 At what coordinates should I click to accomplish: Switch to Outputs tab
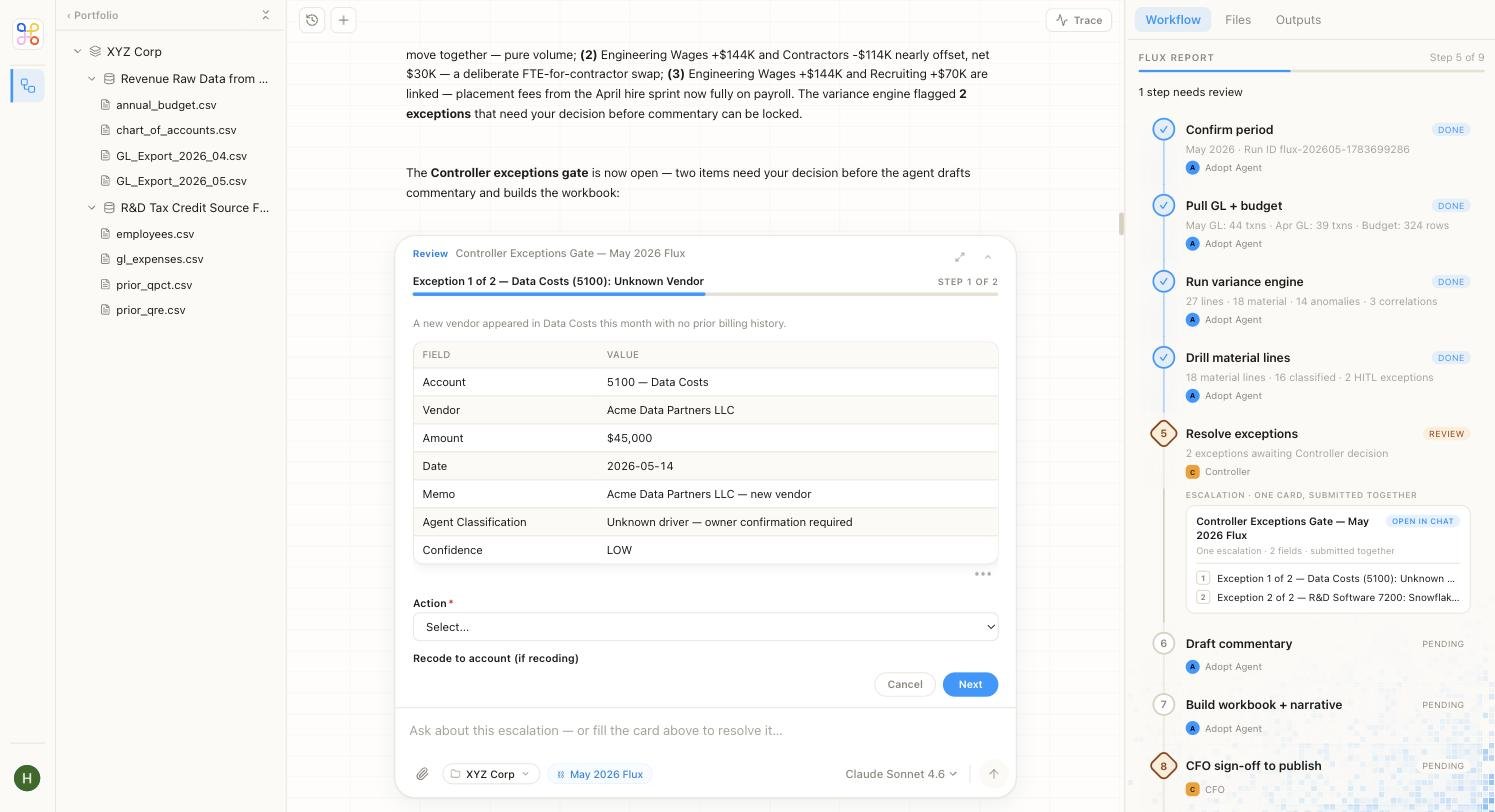coord(1298,20)
